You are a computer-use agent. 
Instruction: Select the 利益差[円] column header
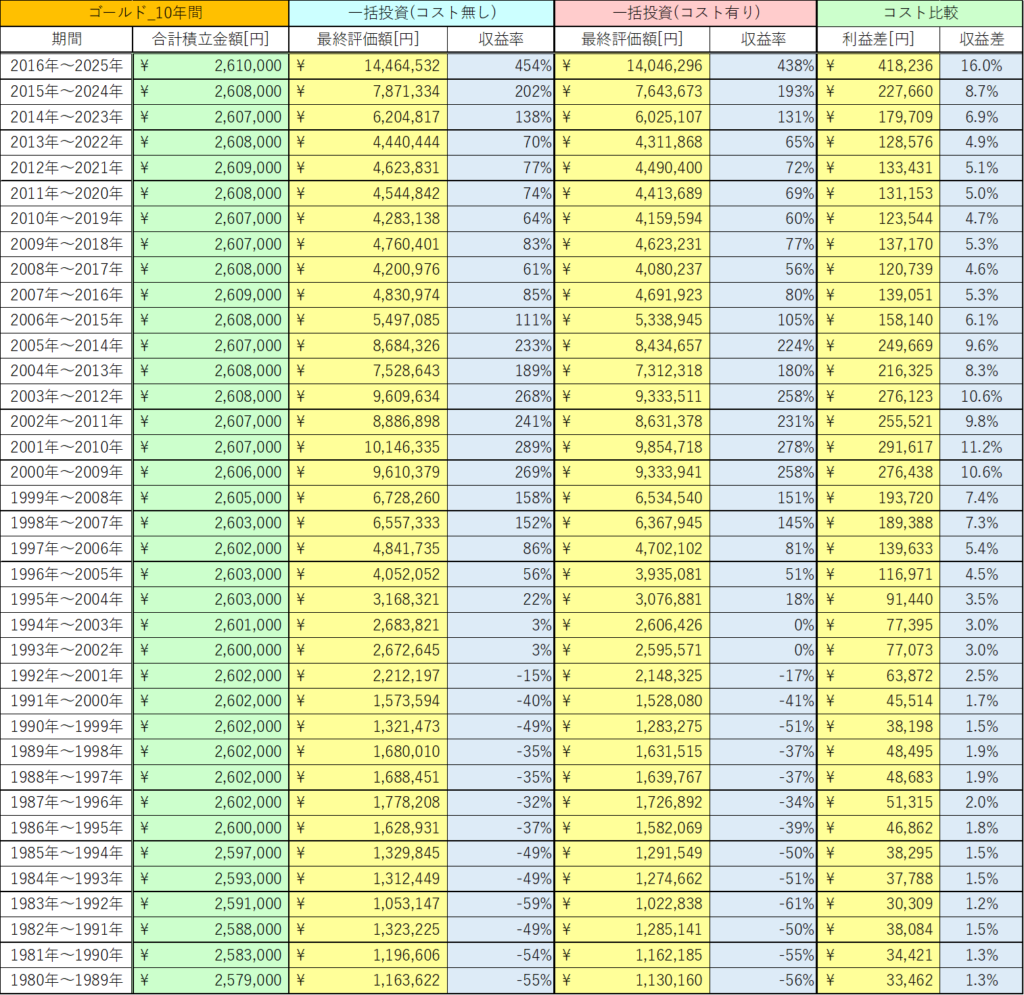coord(878,39)
